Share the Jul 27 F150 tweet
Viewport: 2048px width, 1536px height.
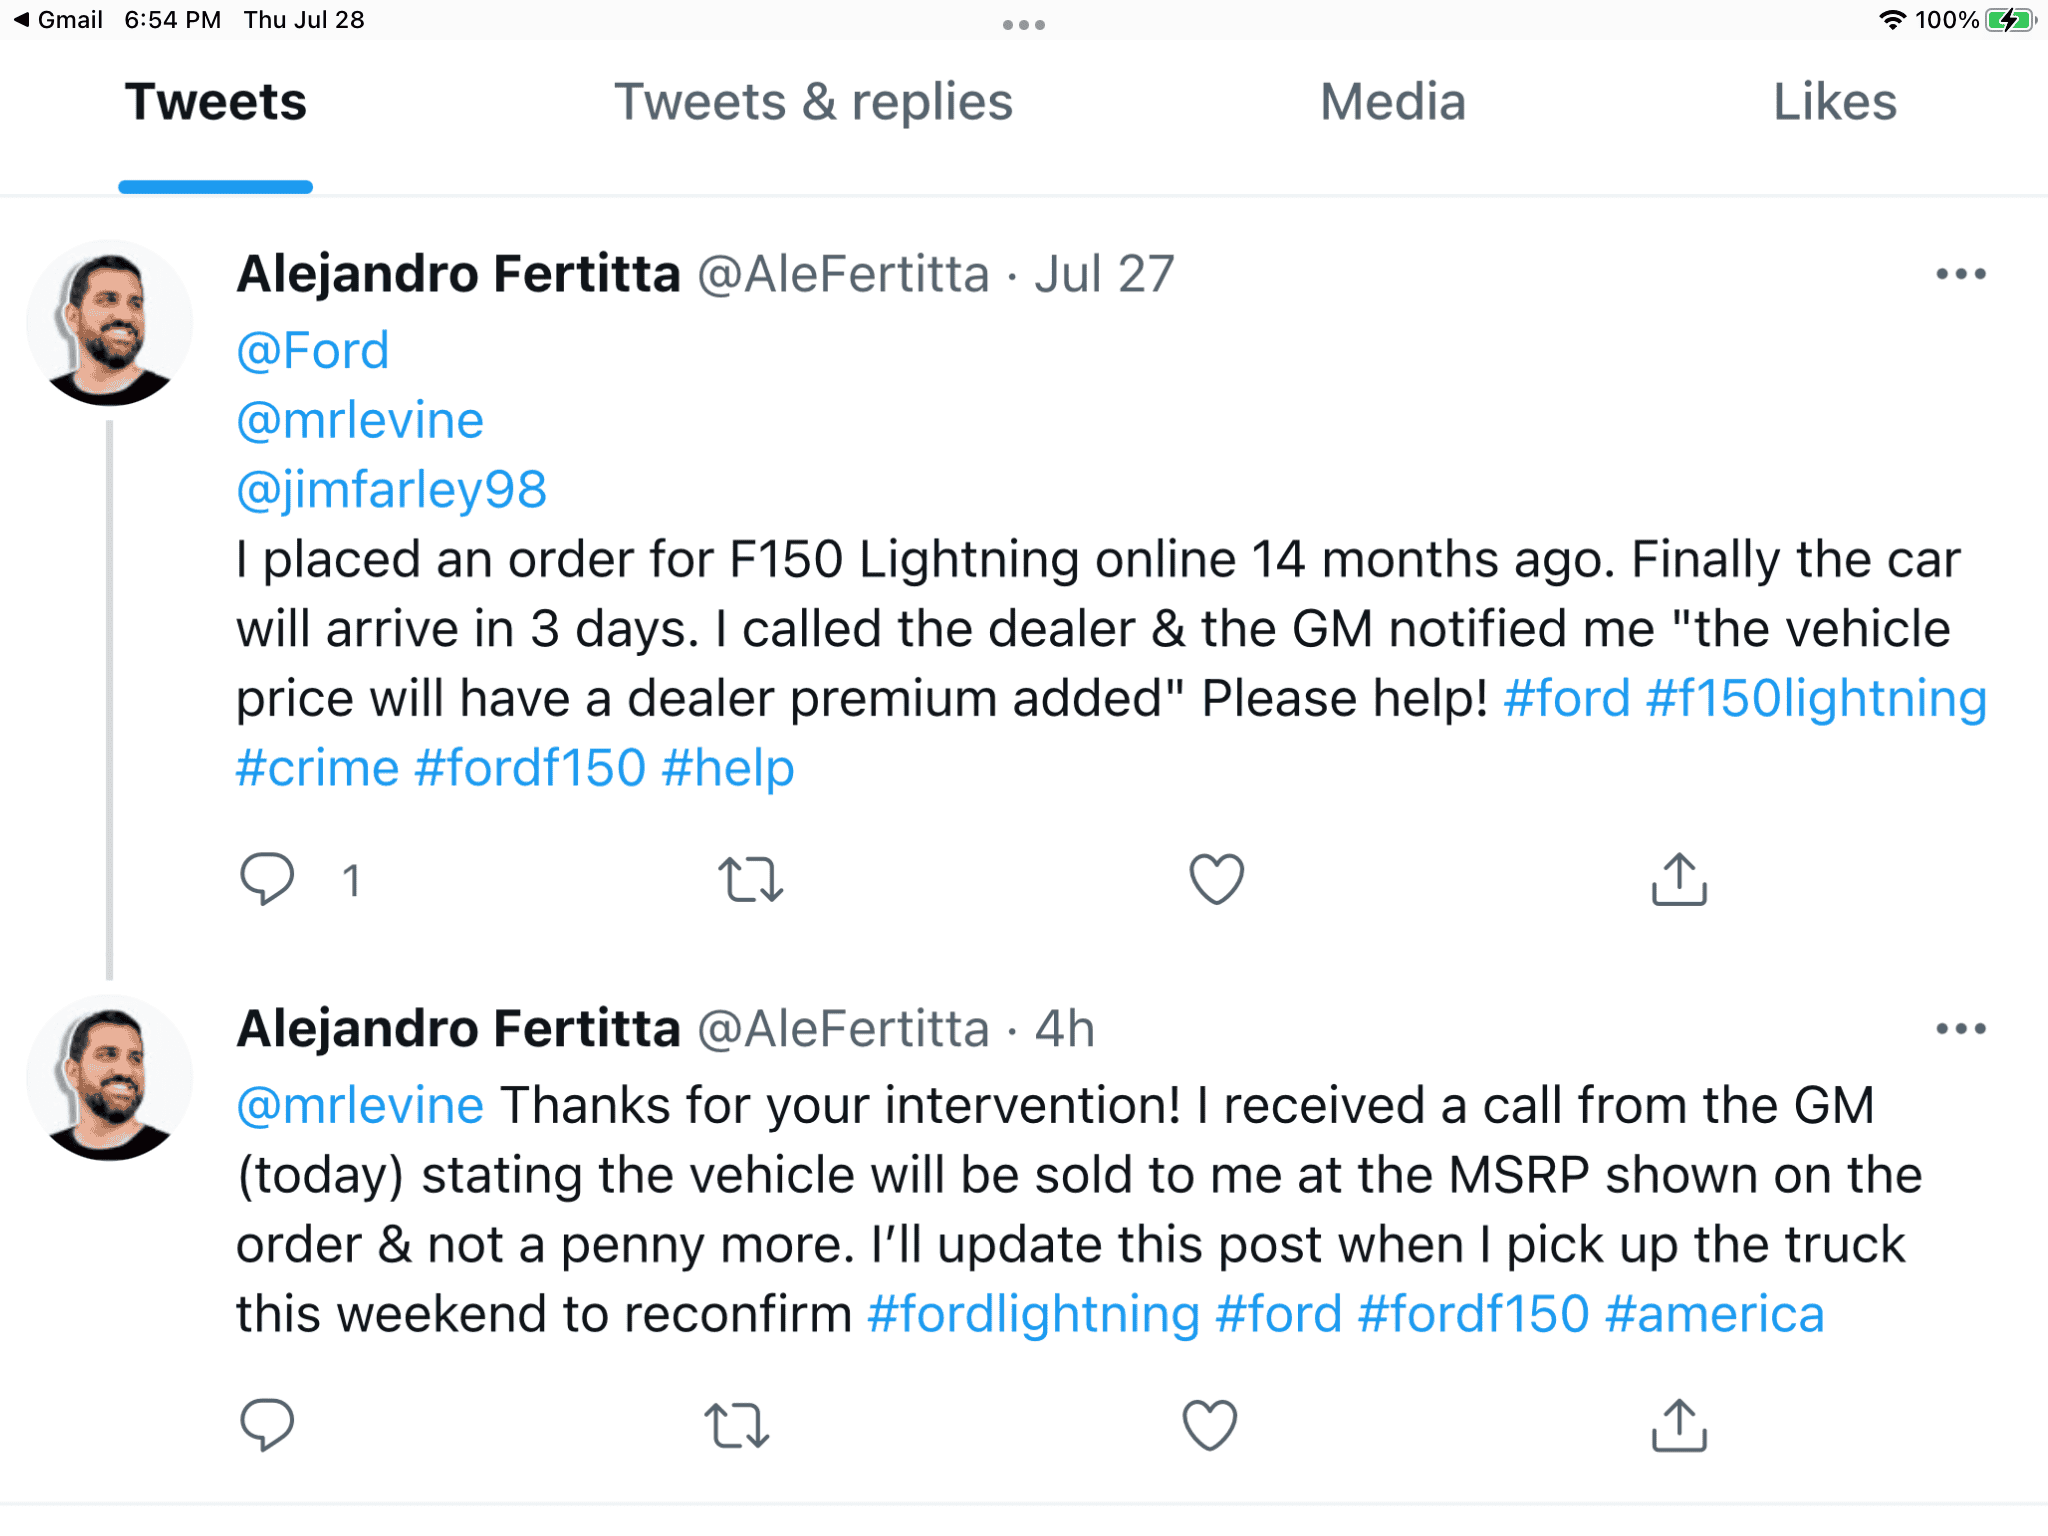(x=1679, y=879)
